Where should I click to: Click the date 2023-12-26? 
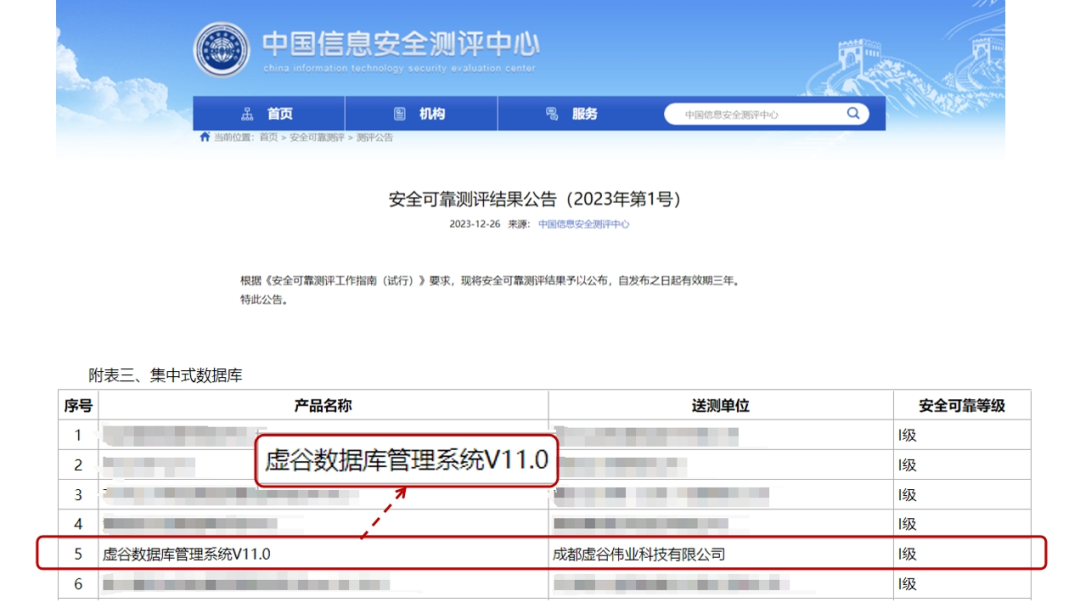[x=475, y=224]
